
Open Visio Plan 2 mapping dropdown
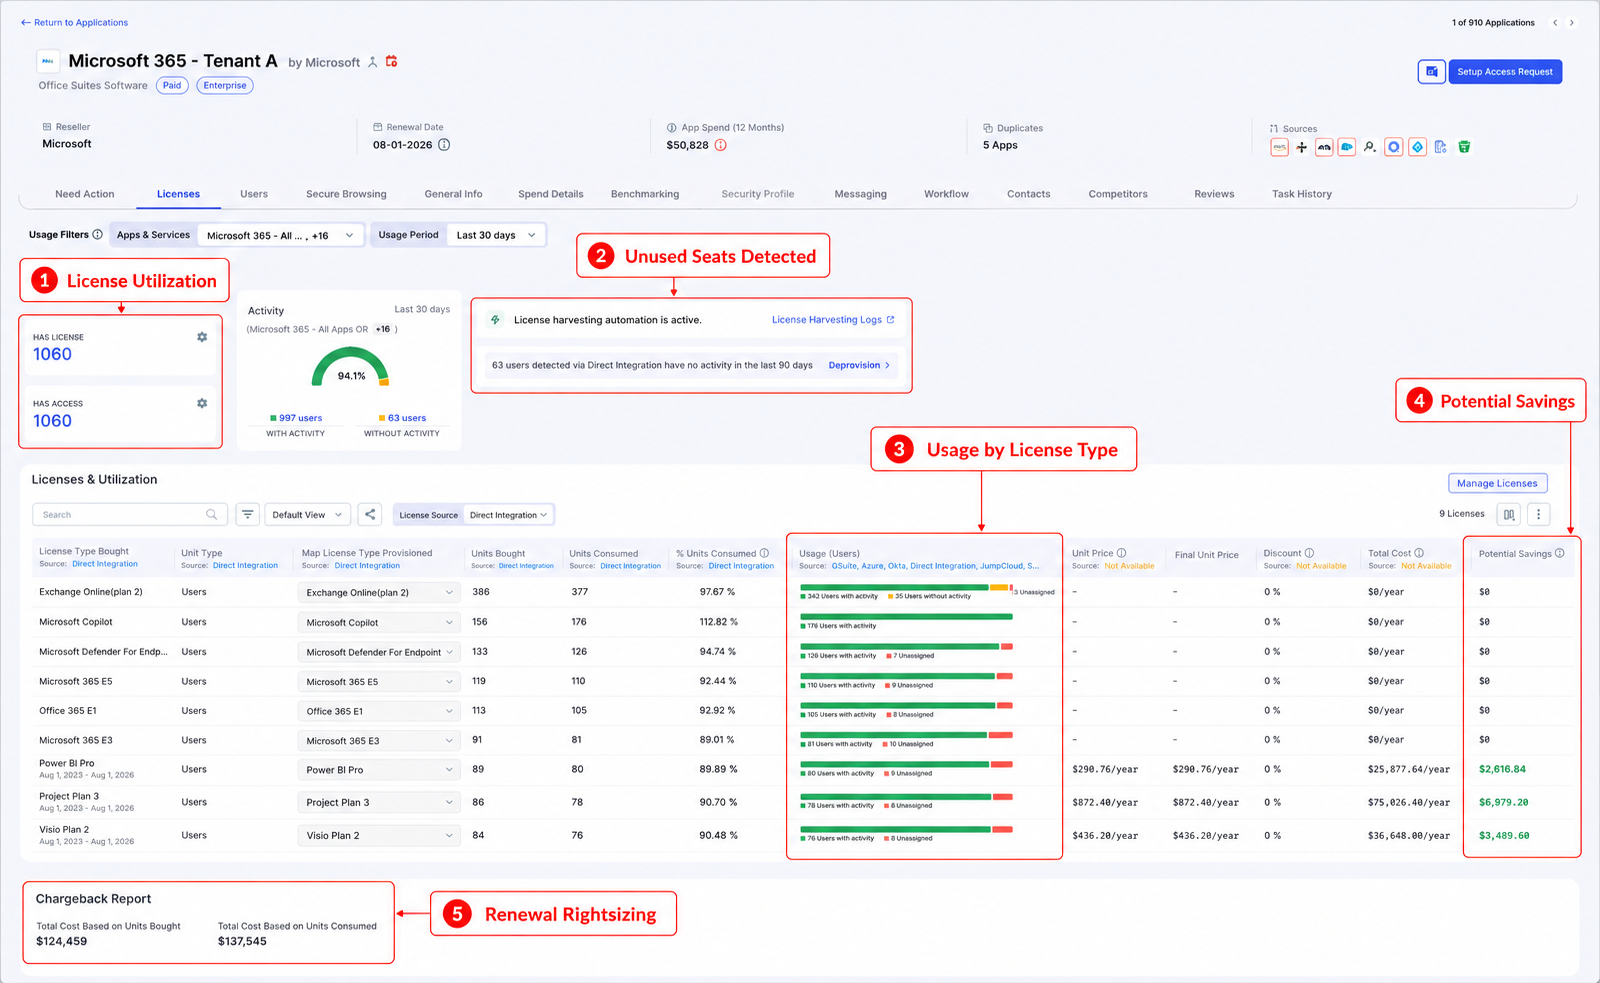(x=379, y=835)
